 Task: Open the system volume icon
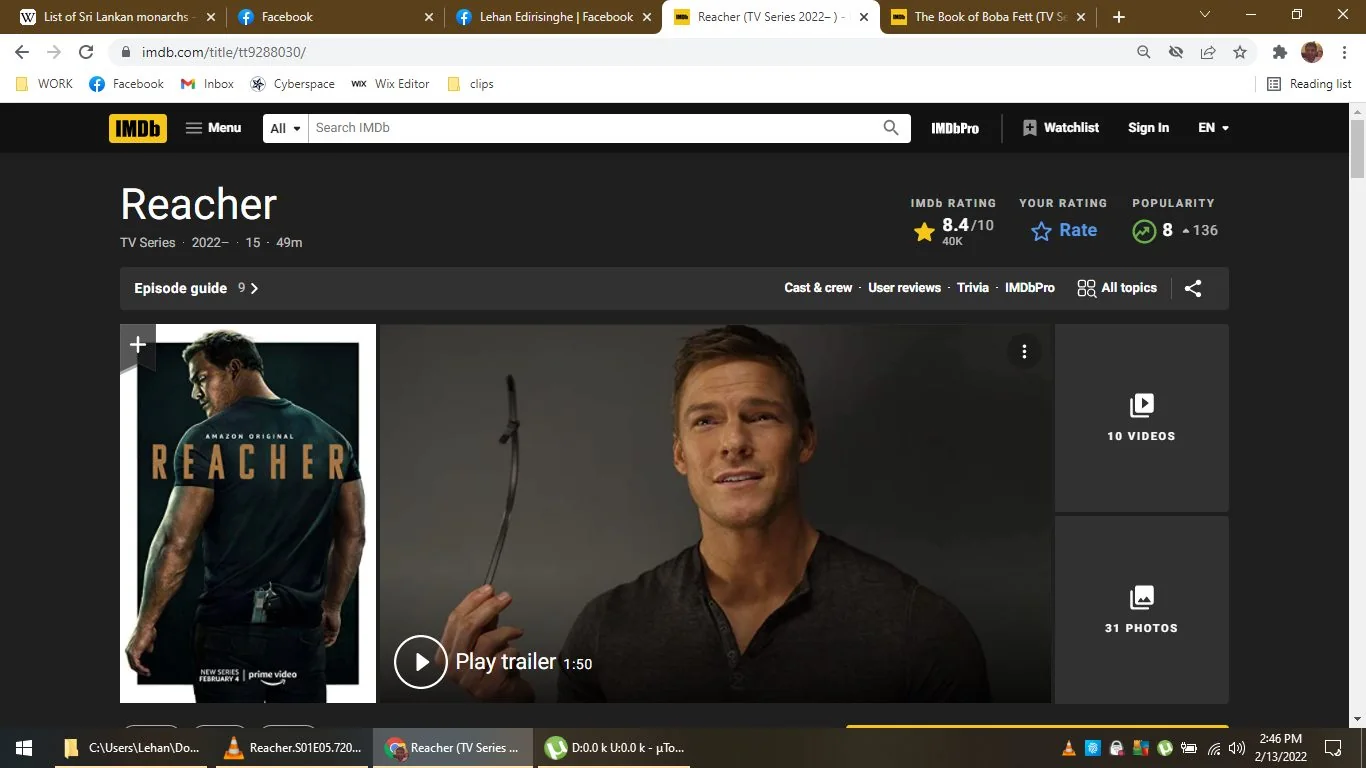pos(1236,748)
